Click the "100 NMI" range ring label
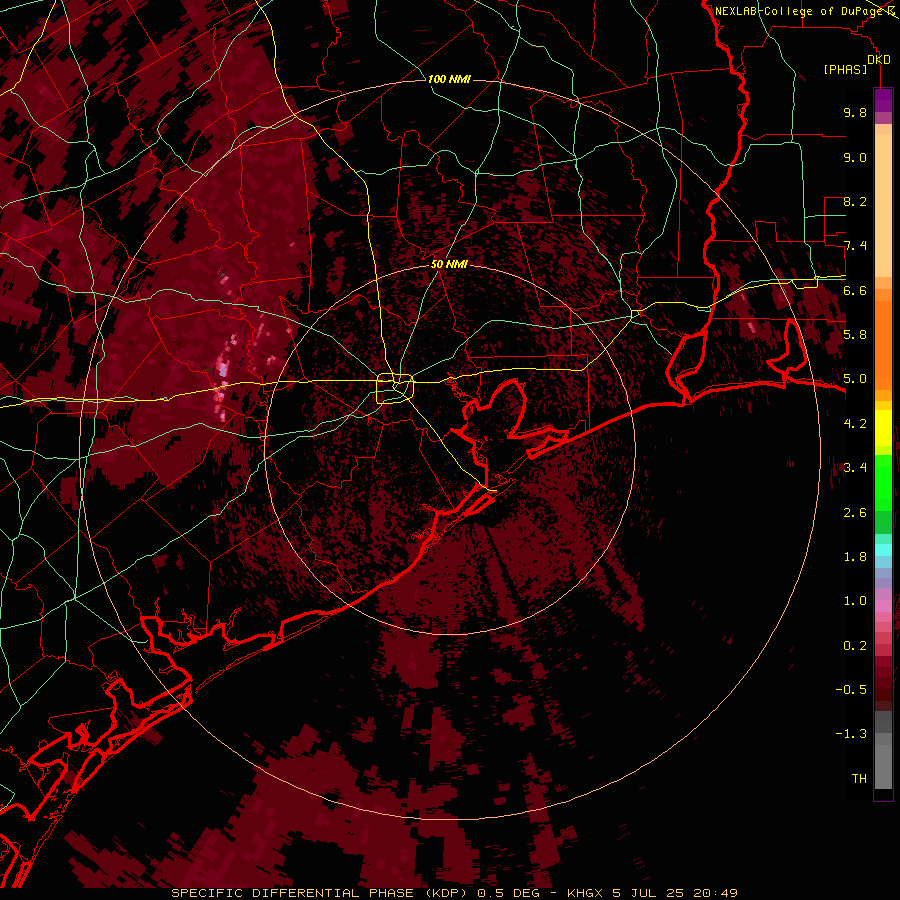 click(449, 79)
